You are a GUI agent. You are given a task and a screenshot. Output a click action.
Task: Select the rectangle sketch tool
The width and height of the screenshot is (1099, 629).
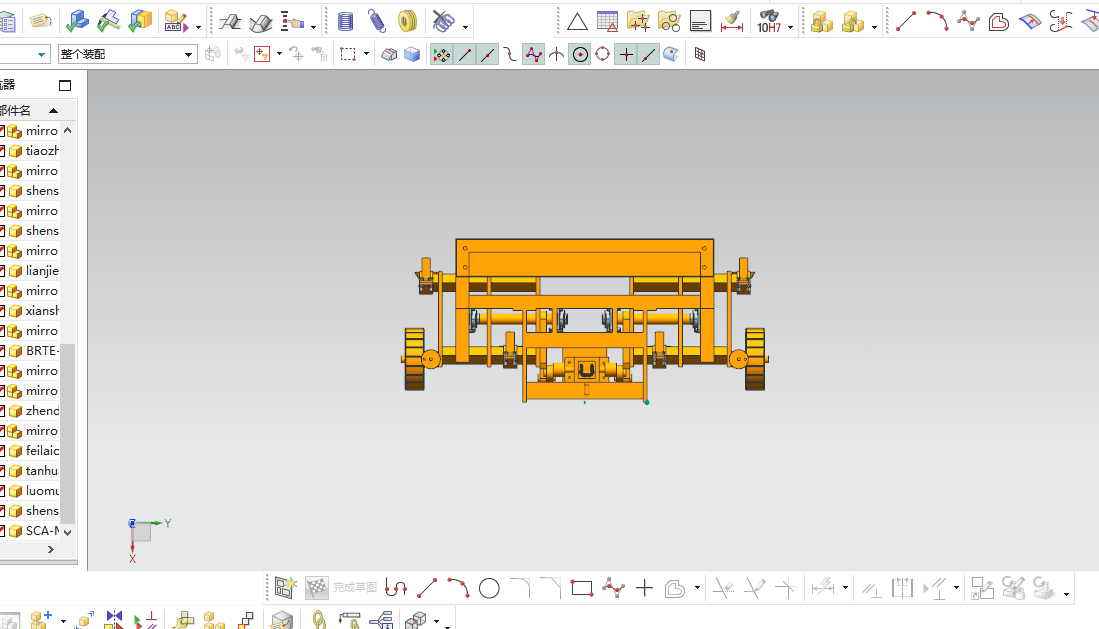(x=582, y=588)
